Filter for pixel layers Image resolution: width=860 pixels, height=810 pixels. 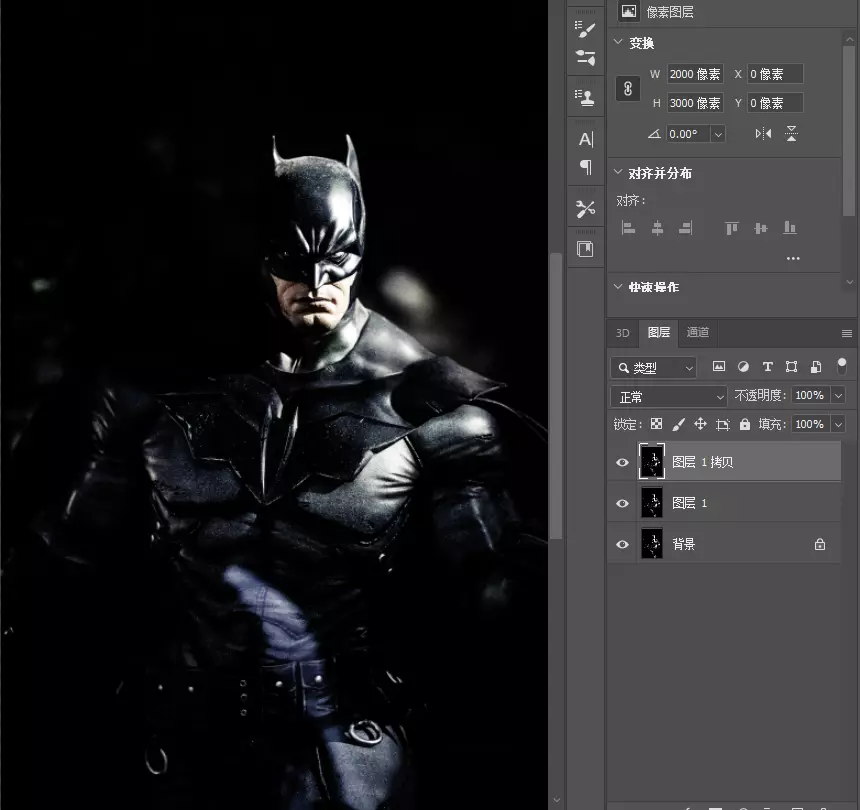coord(718,367)
